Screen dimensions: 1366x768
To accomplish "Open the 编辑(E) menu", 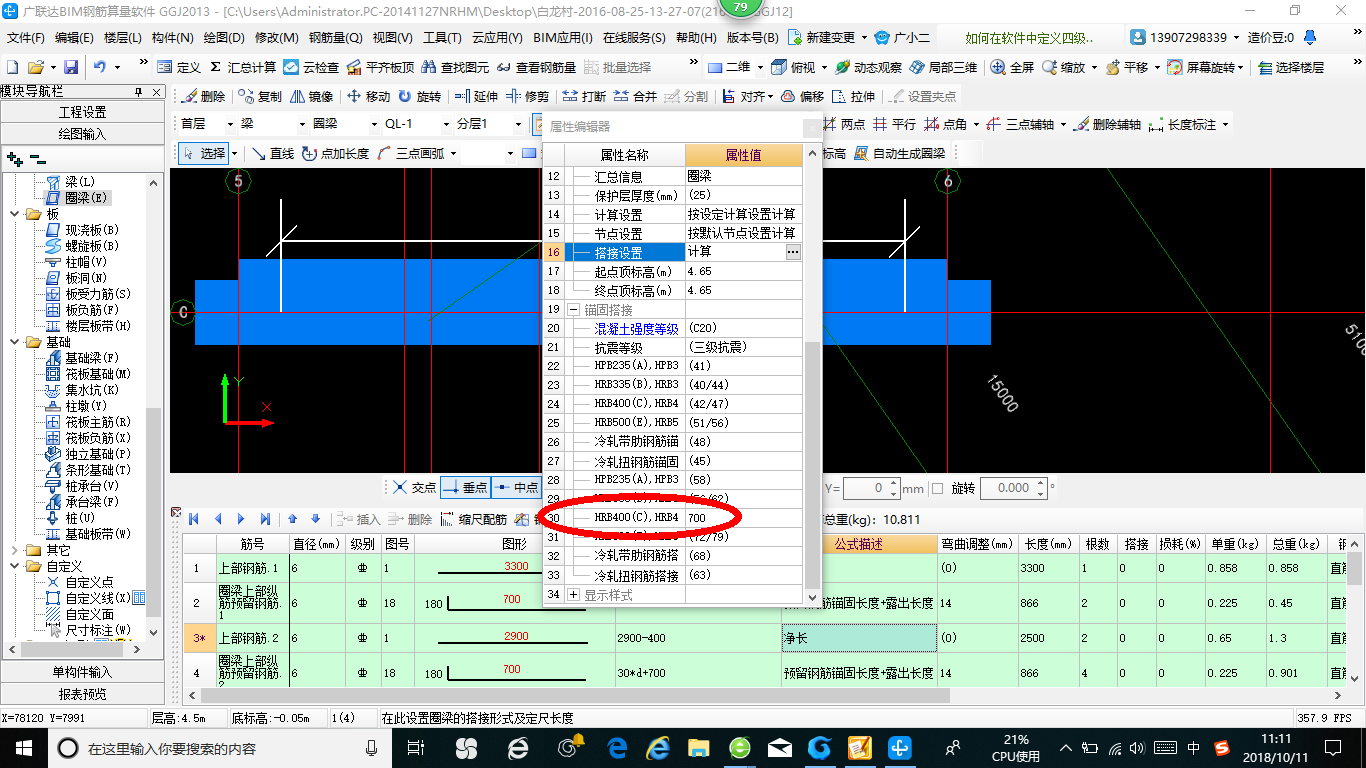I will (74, 38).
